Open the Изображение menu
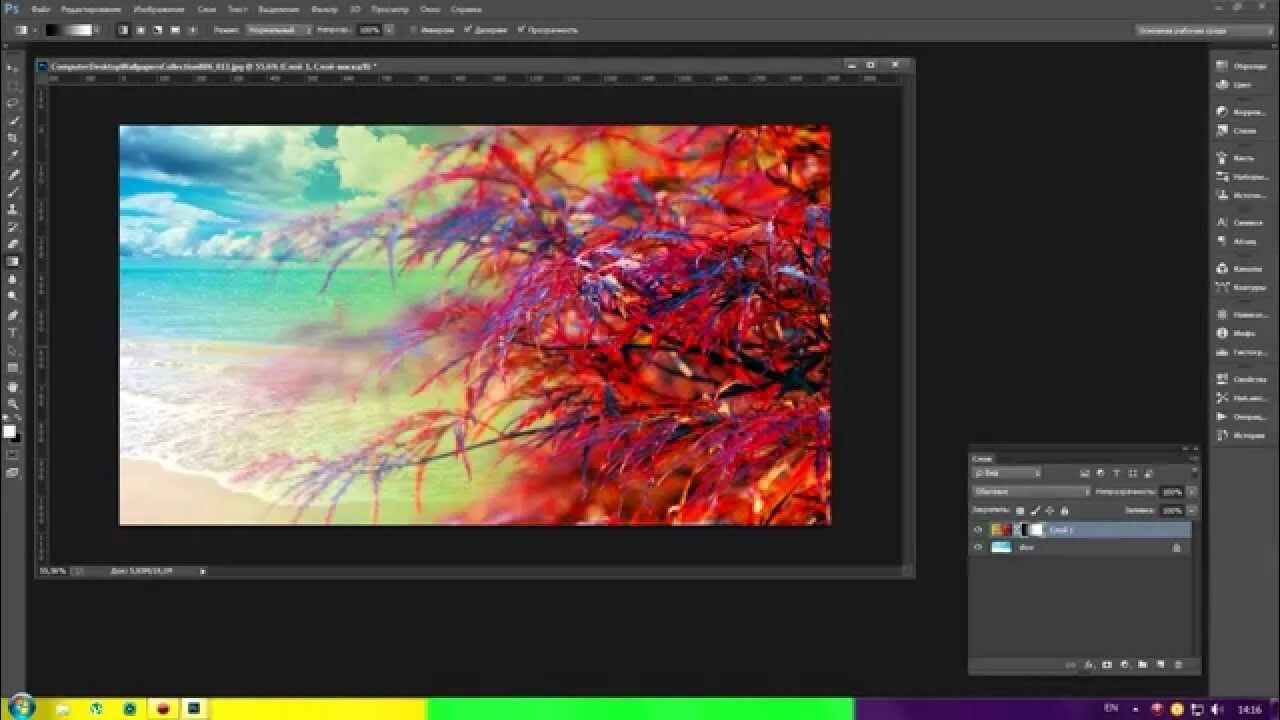Screen dimensions: 1280x720 [x=159, y=9]
